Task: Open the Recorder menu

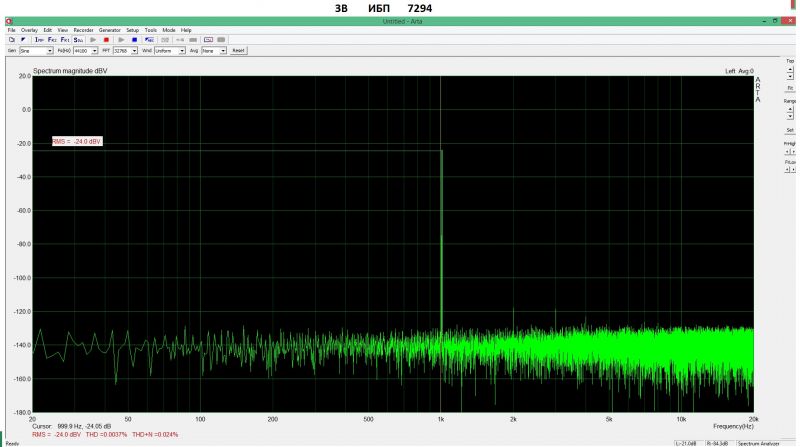Action: click(x=84, y=30)
